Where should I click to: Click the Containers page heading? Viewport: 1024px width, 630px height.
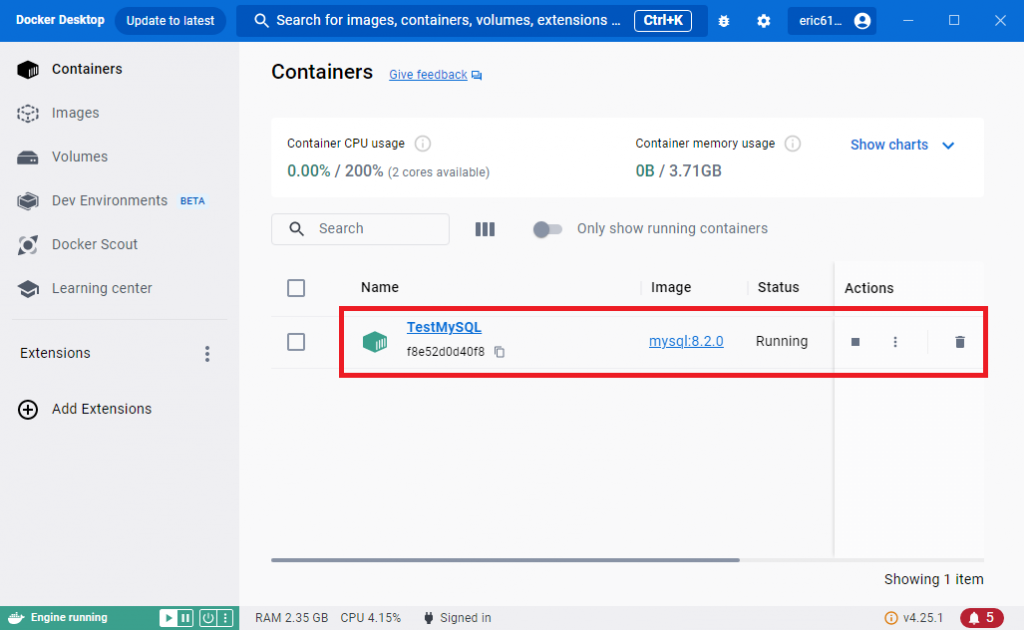(322, 72)
